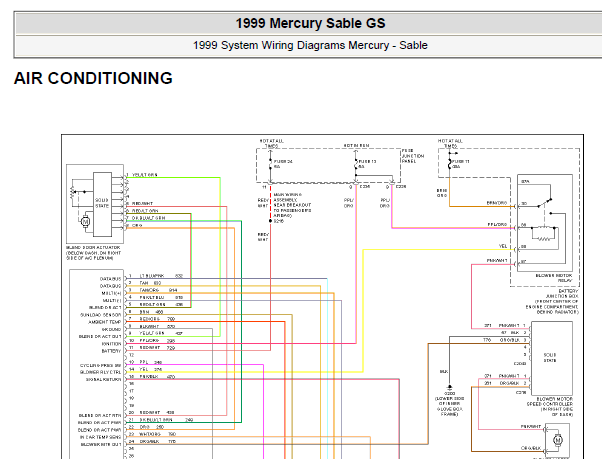
Task: Click the "IGNITION" pin label
Action: (x=111, y=344)
